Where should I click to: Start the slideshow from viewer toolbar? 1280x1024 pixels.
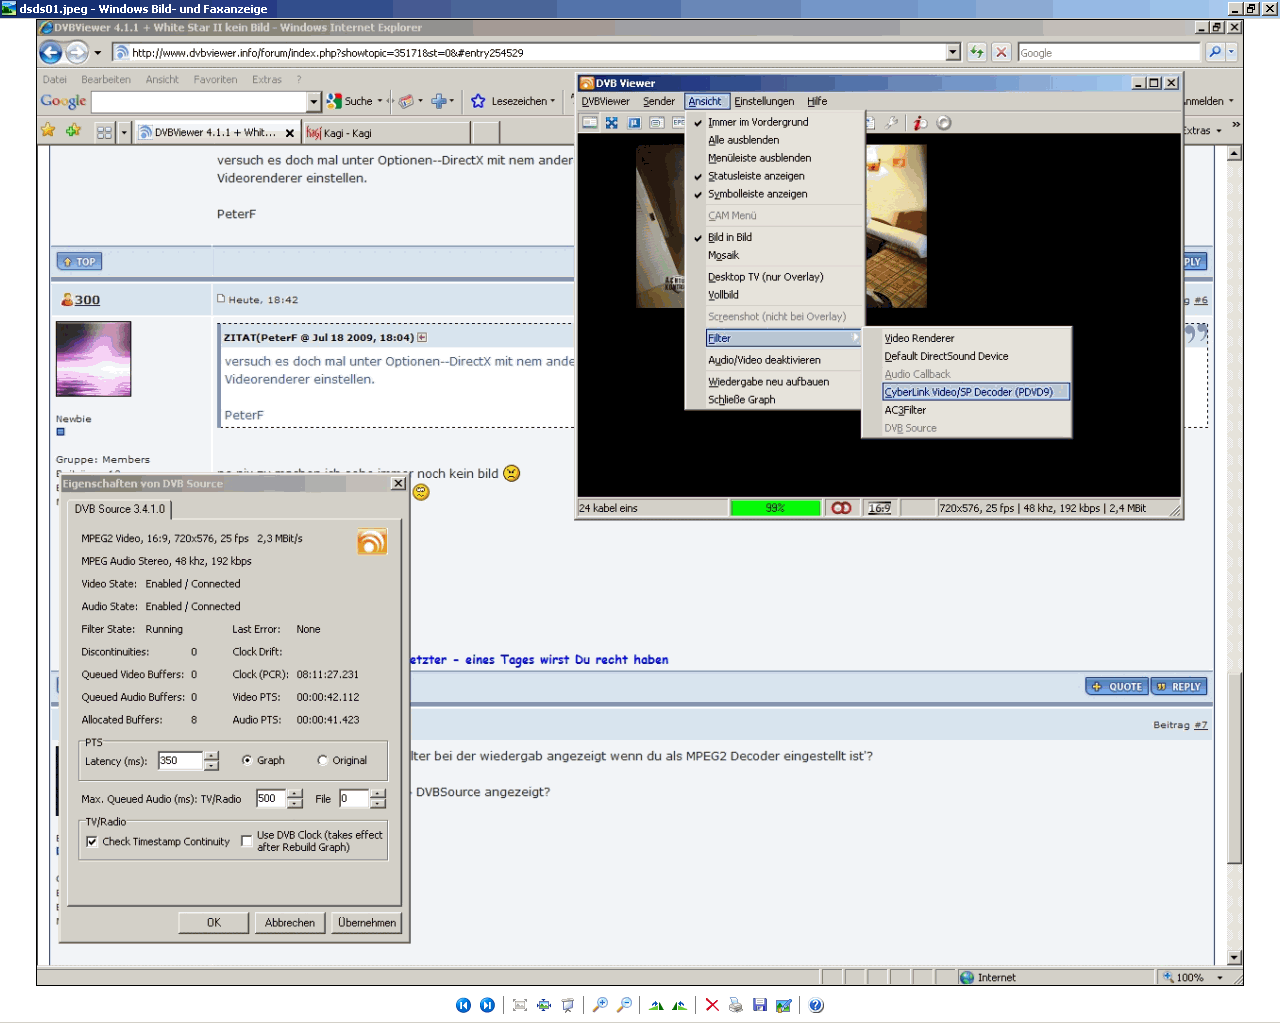click(568, 1005)
